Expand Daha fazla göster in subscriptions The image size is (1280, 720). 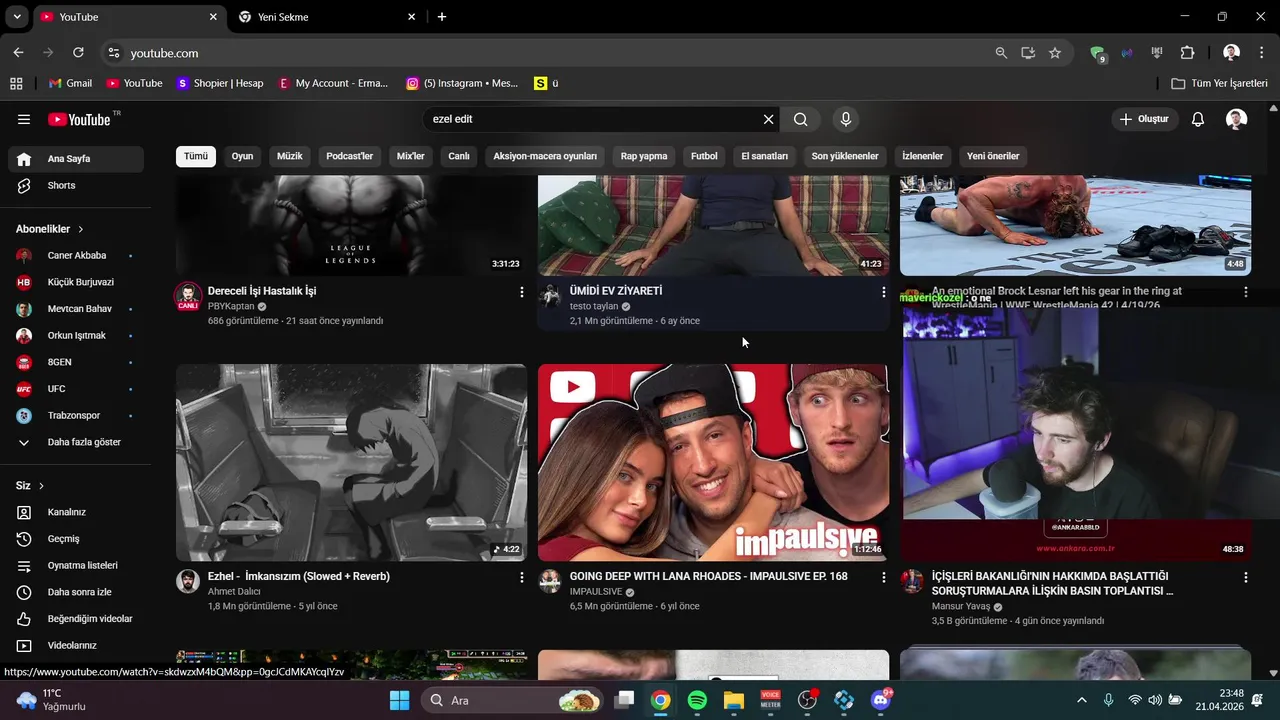point(76,442)
